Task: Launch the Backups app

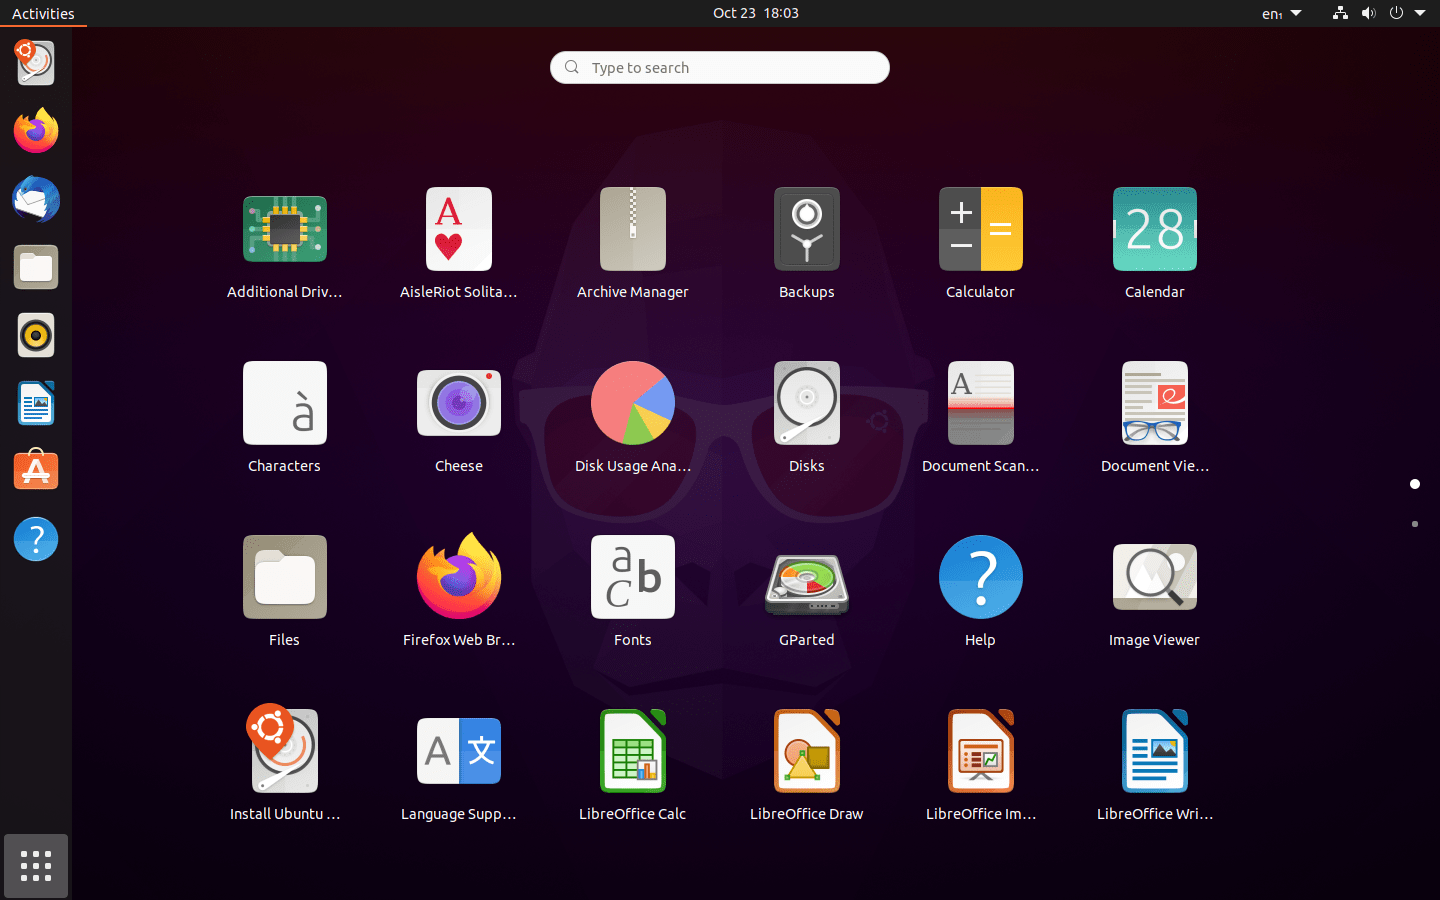Action: pyautogui.click(x=807, y=229)
